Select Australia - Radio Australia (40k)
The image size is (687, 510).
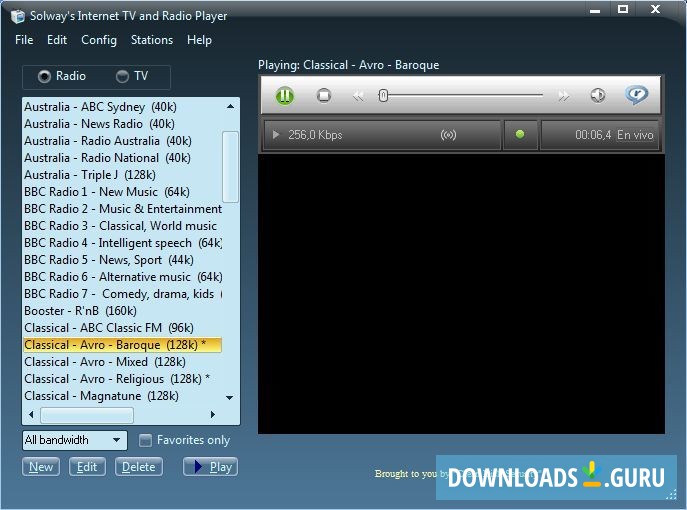pyautogui.click(x=123, y=141)
